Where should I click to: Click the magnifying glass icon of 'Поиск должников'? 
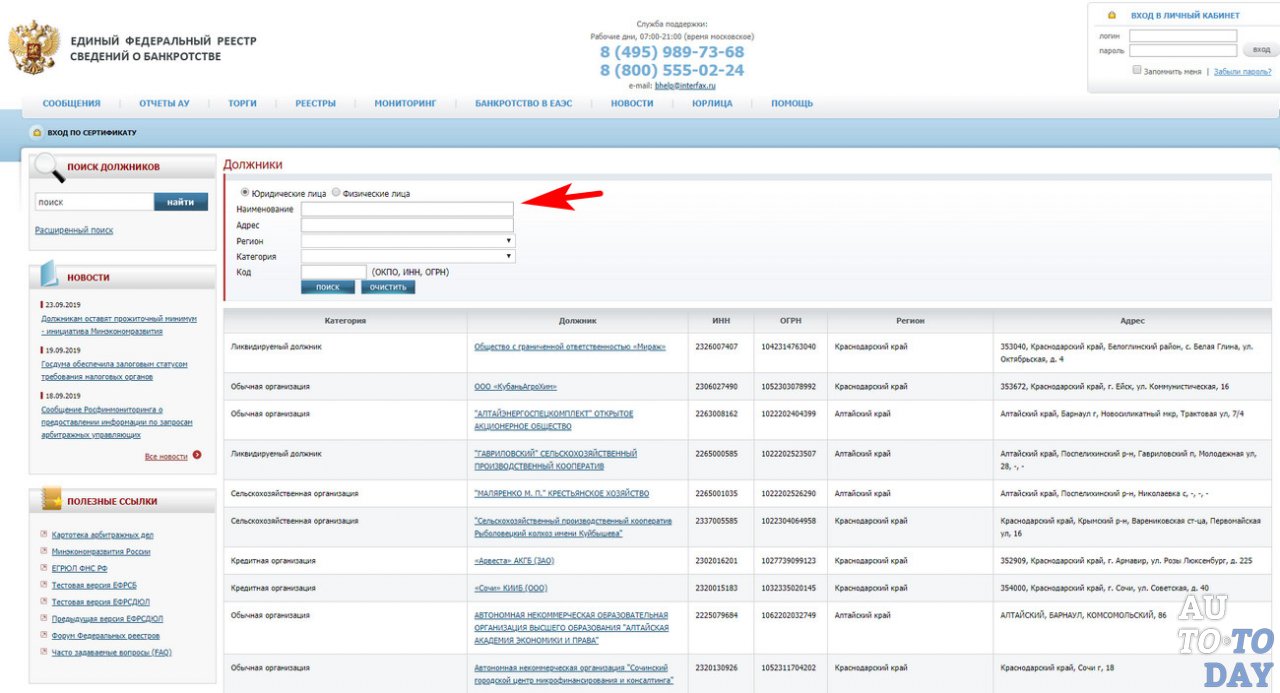click(48, 167)
